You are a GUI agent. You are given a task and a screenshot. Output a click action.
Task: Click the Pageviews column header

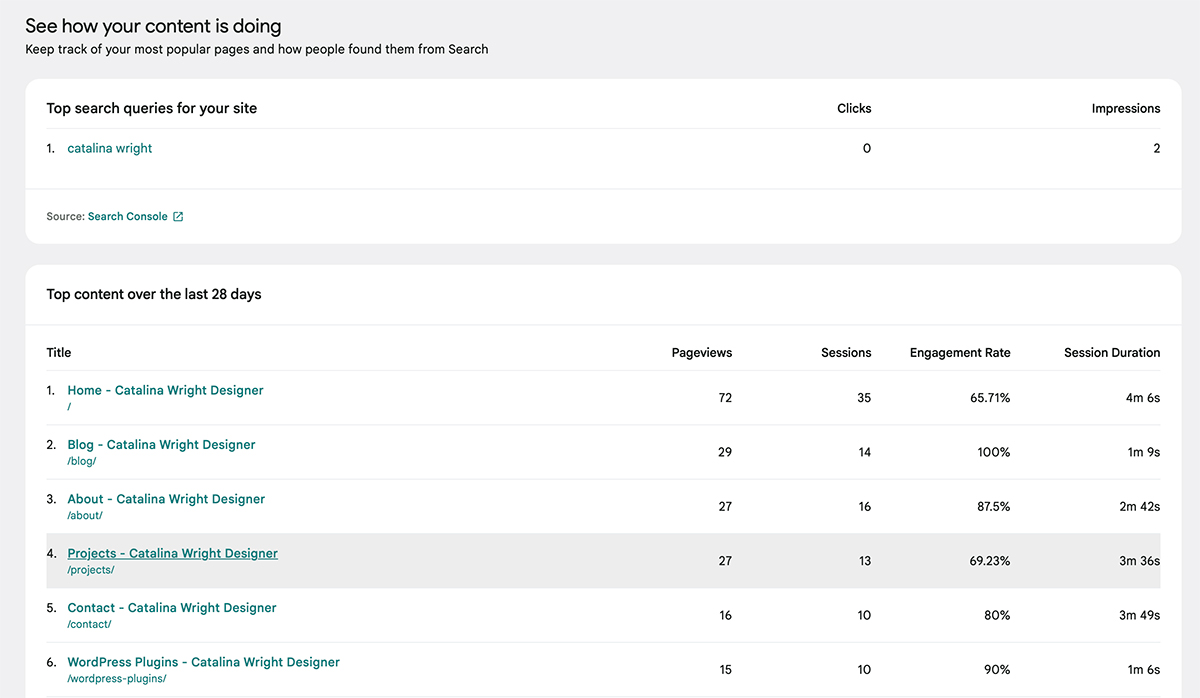[x=702, y=353]
